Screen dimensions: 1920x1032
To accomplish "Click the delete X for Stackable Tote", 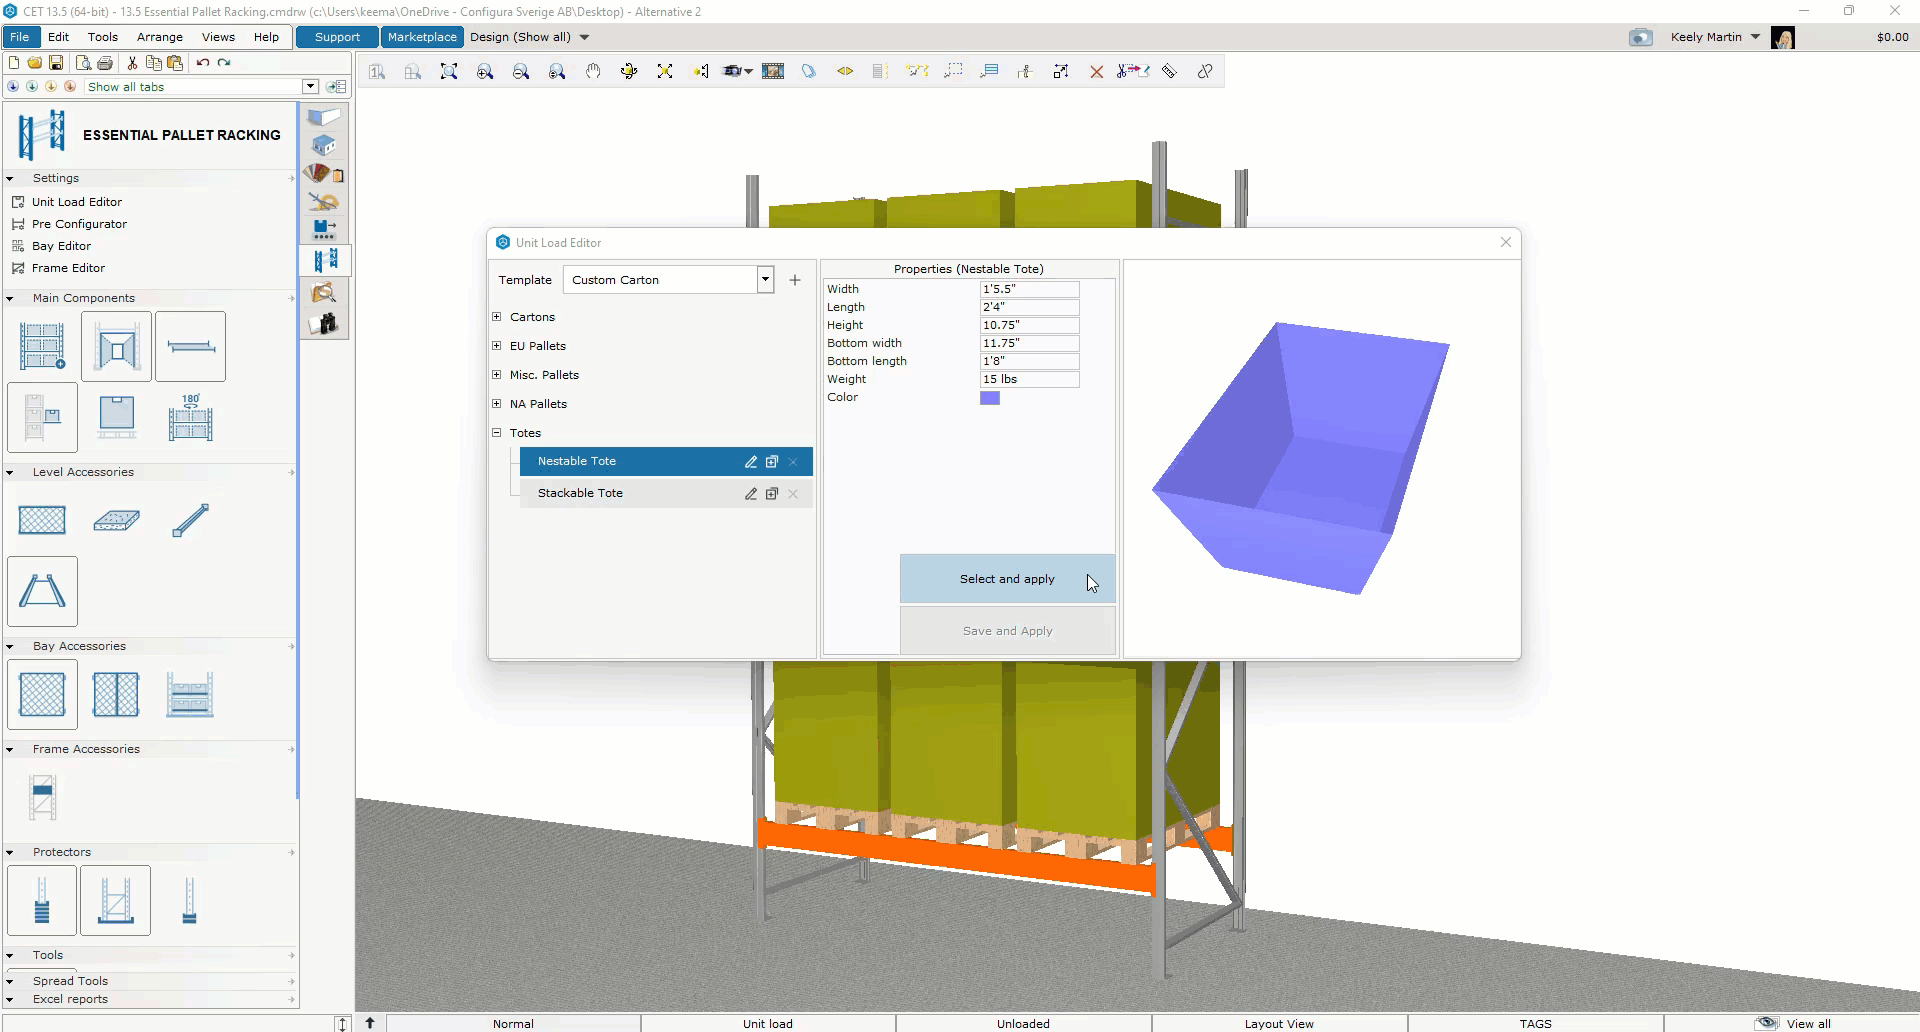I will [793, 493].
